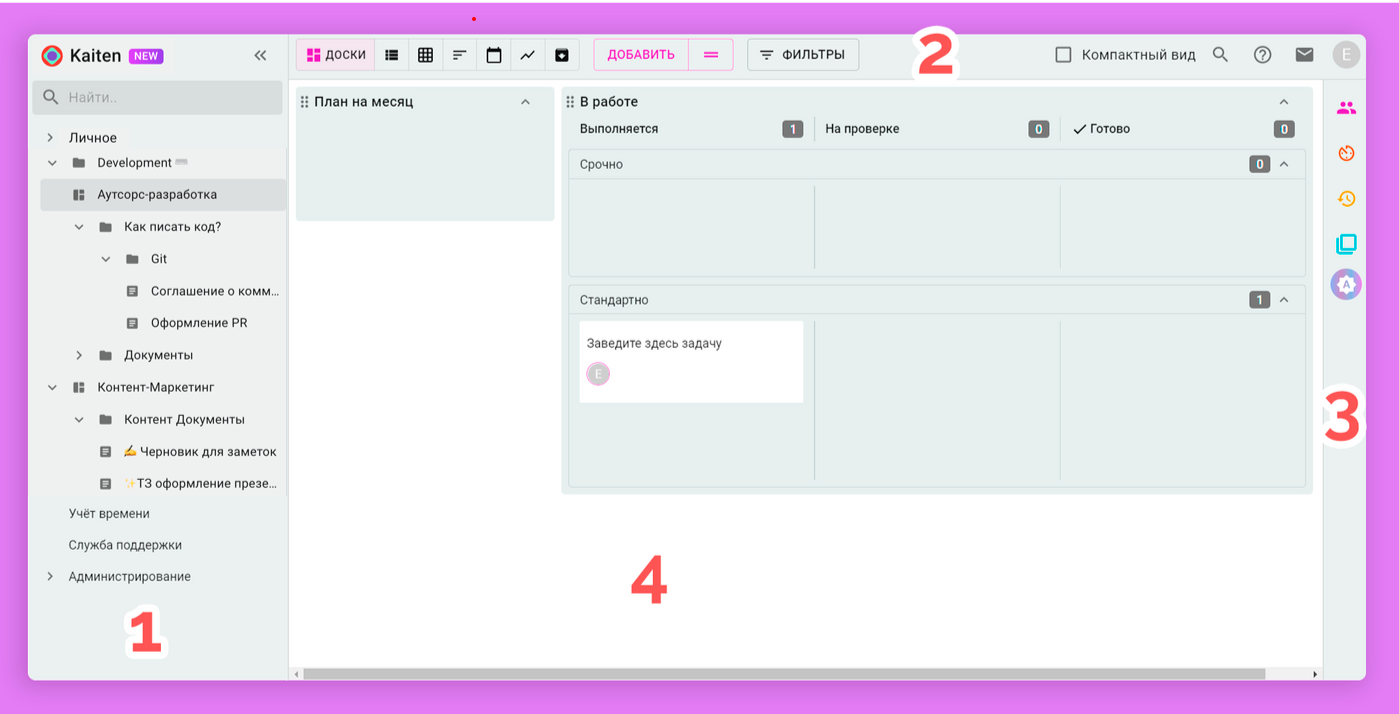
Task: Collapse the Git folder
Action: click(106, 259)
